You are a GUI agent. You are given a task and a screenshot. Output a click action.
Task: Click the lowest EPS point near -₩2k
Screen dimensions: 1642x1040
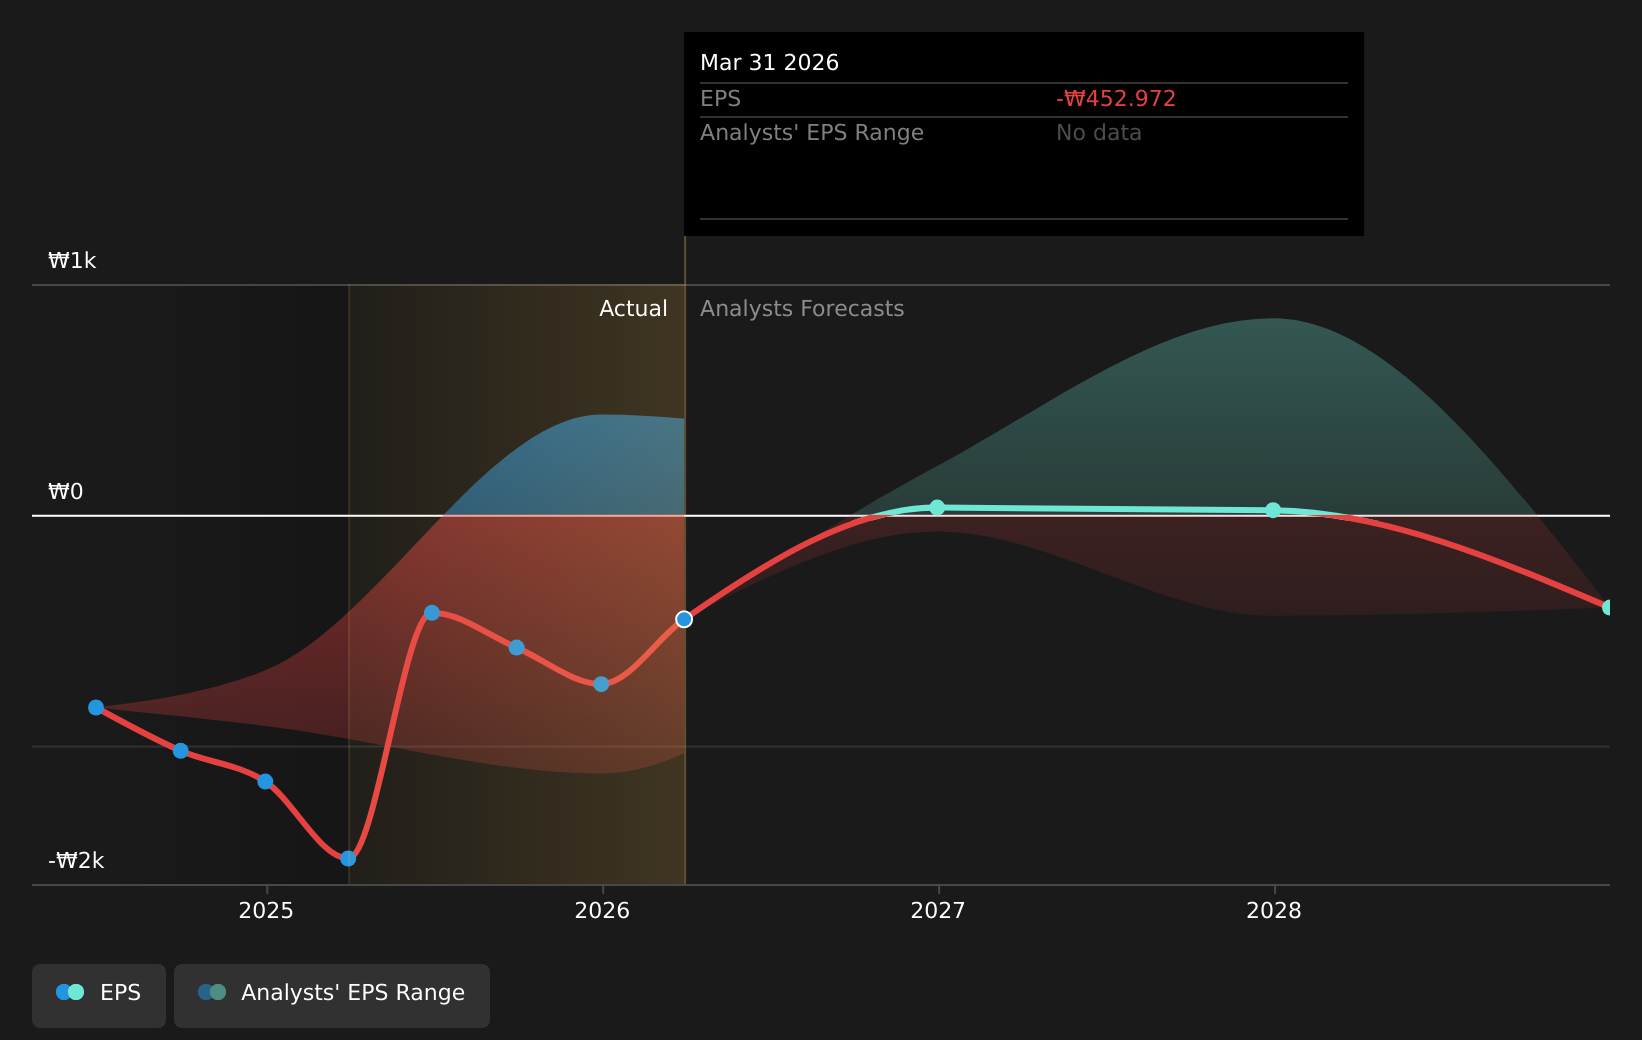click(348, 858)
